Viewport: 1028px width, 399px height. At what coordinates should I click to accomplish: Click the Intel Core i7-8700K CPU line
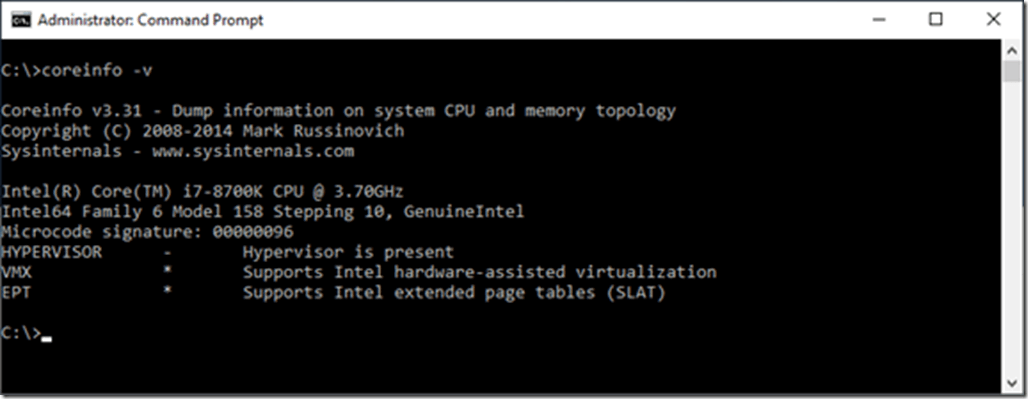(x=203, y=192)
